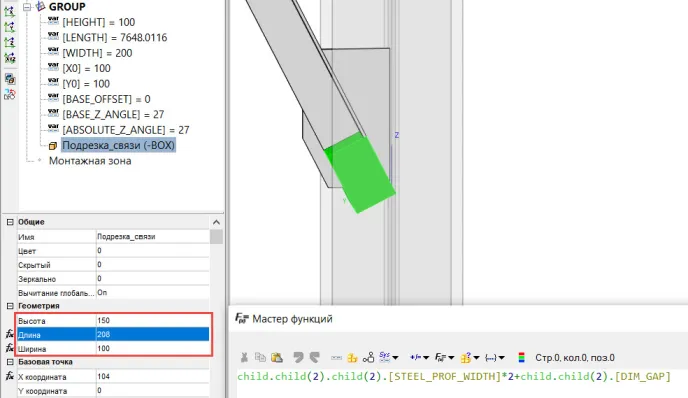Click the cut scissors icon

tap(244, 358)
